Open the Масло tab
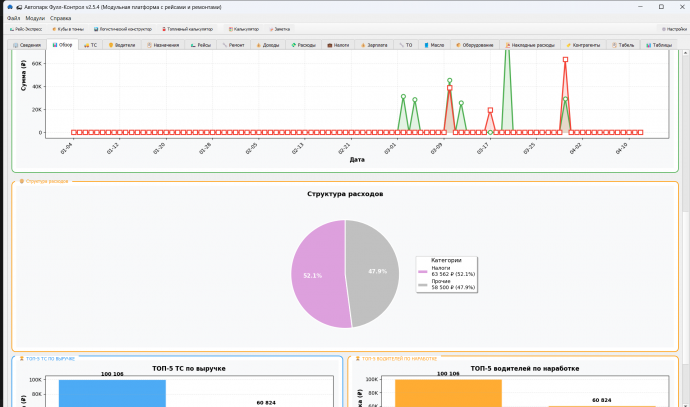The width and height of the screenshot is (690, 407). [x=434, y=45]
